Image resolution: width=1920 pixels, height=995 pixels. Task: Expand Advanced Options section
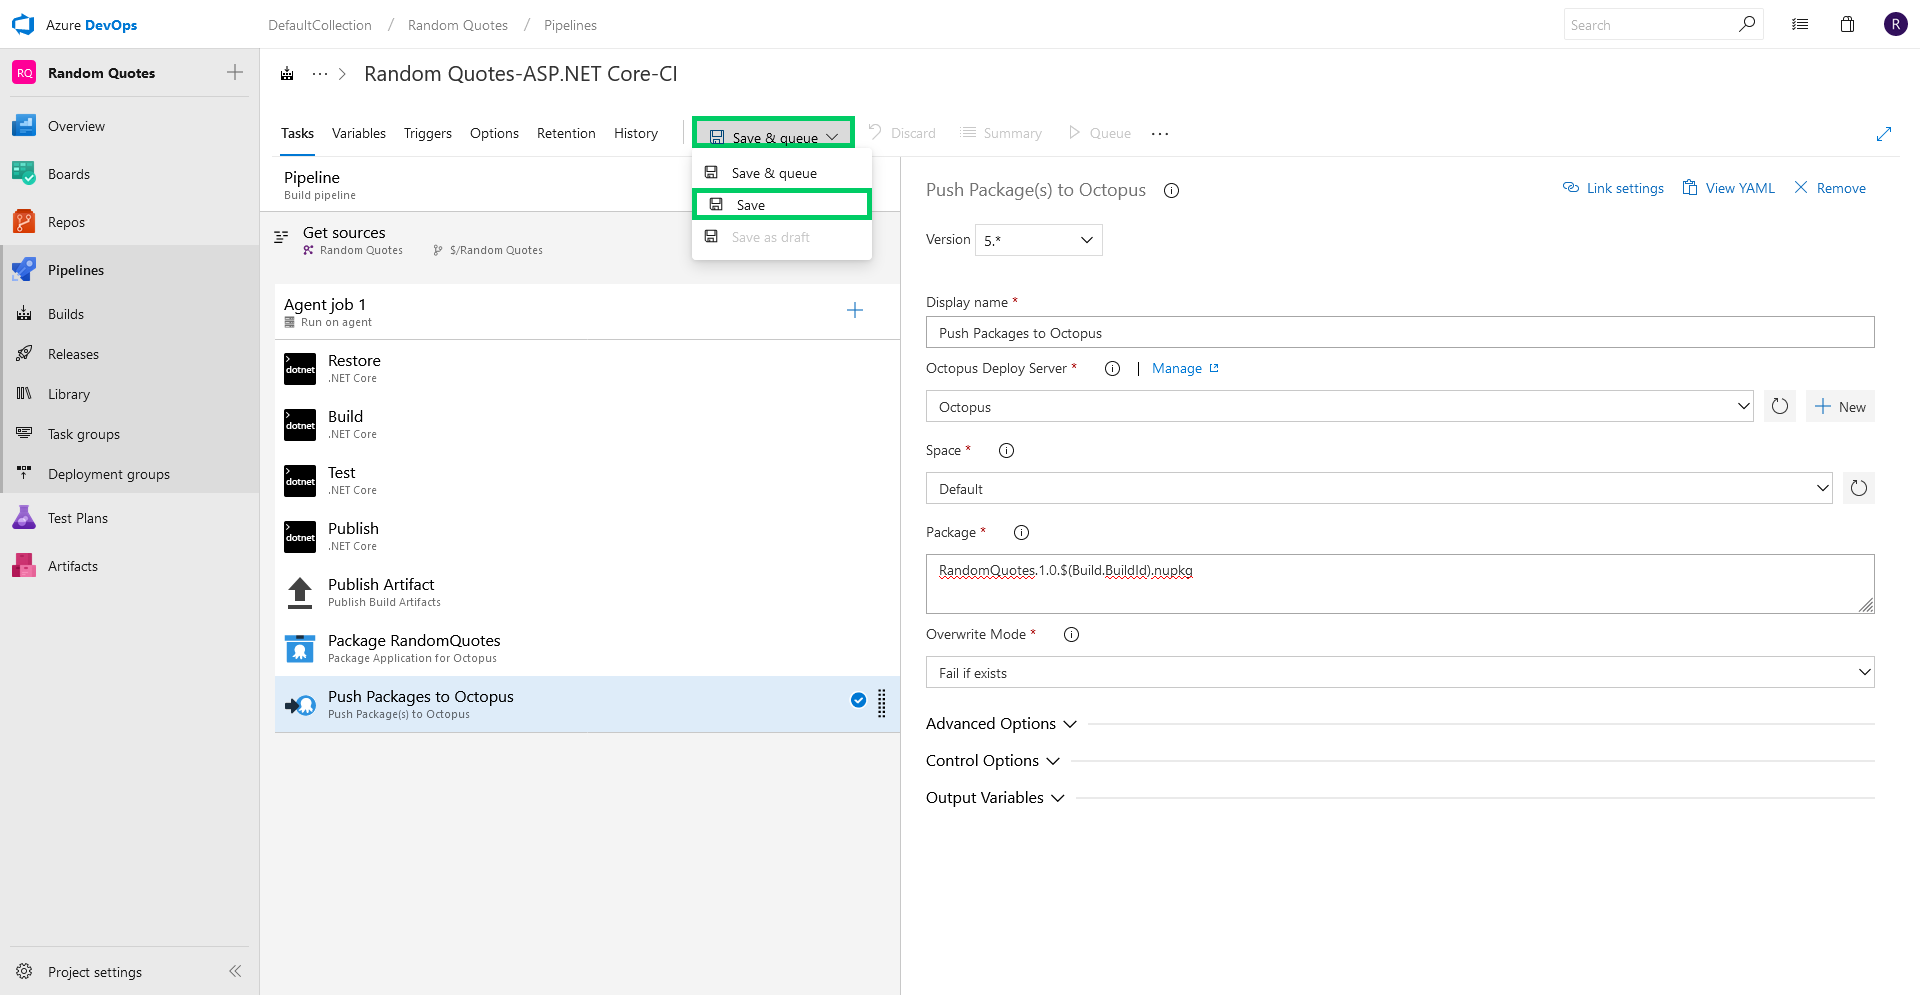coord(1001,724)
